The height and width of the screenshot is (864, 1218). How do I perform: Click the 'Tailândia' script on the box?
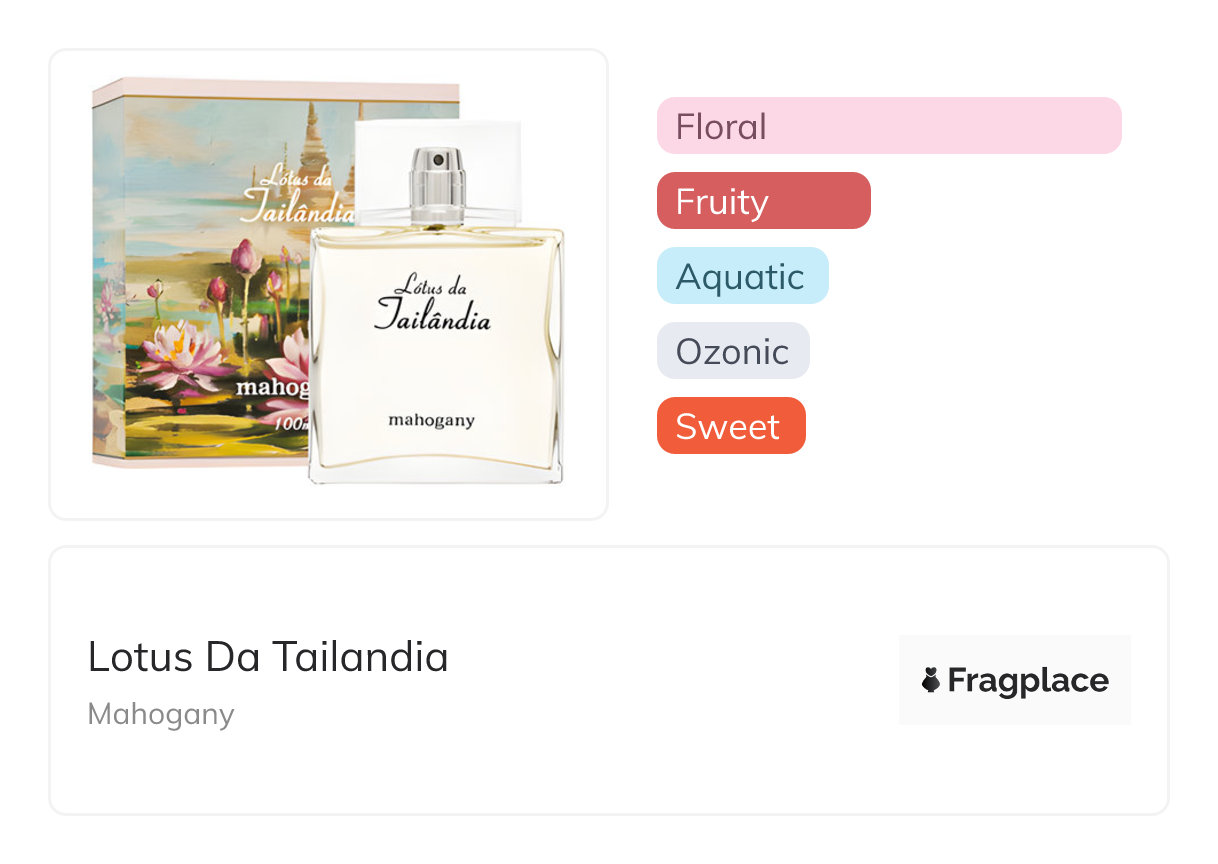297,211
